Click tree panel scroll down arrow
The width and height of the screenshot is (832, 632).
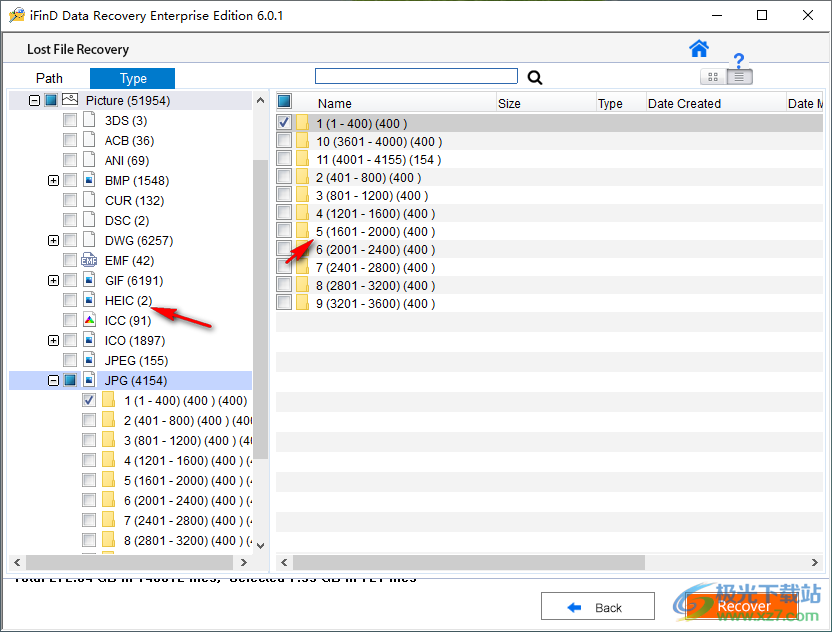tap(260, 546)
